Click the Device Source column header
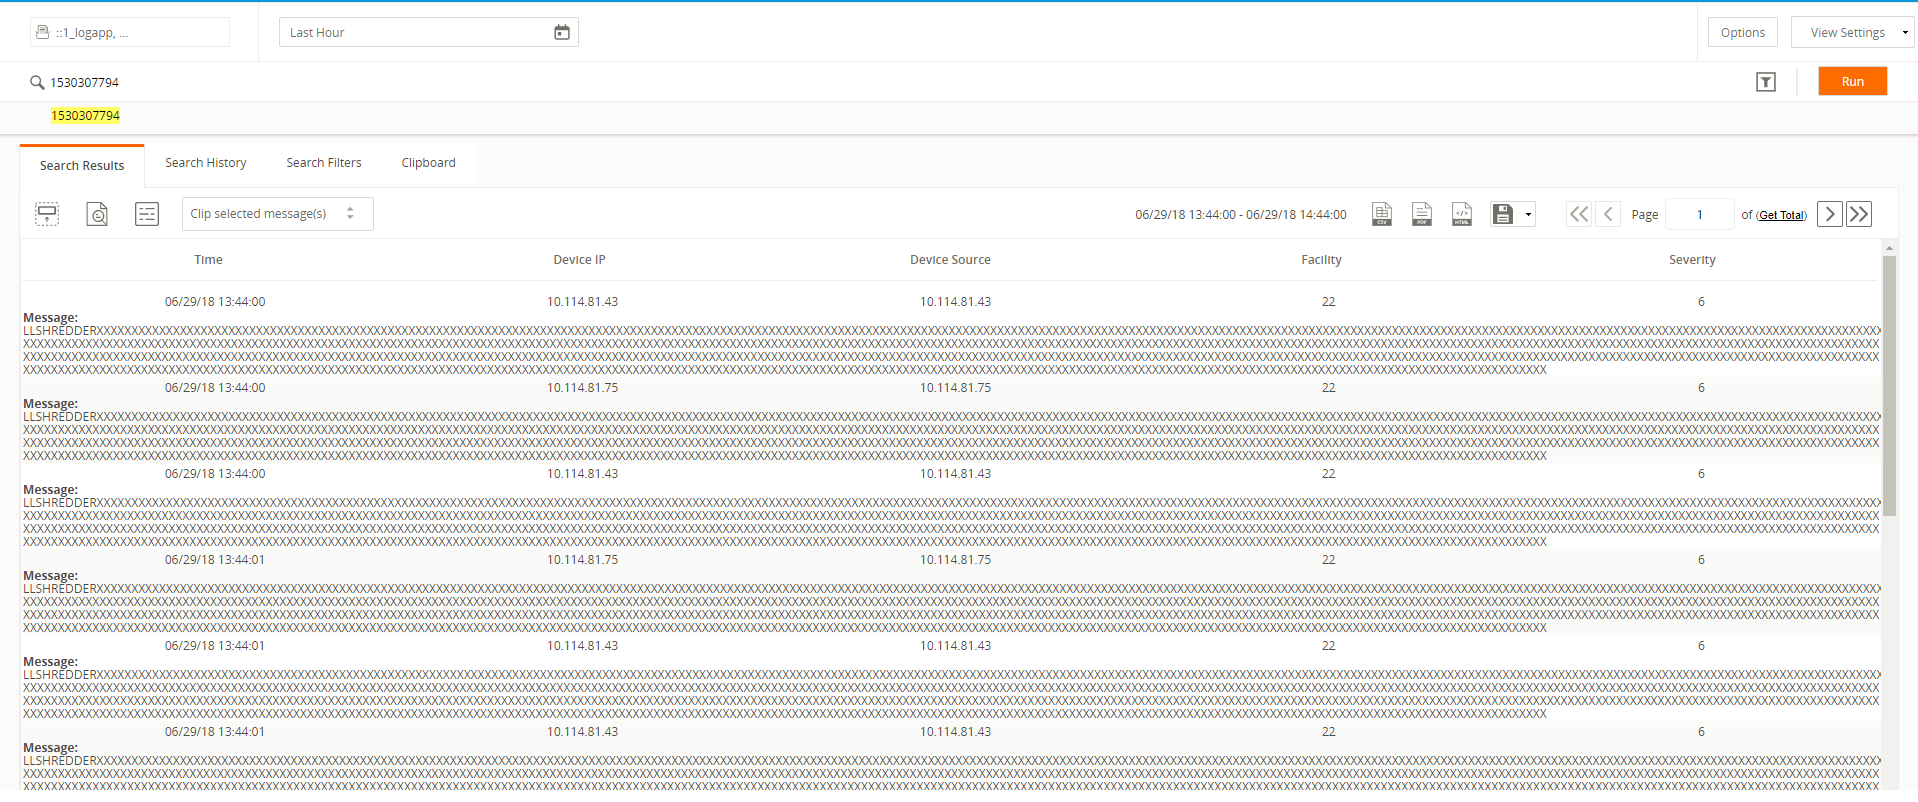 pos(950,260)
